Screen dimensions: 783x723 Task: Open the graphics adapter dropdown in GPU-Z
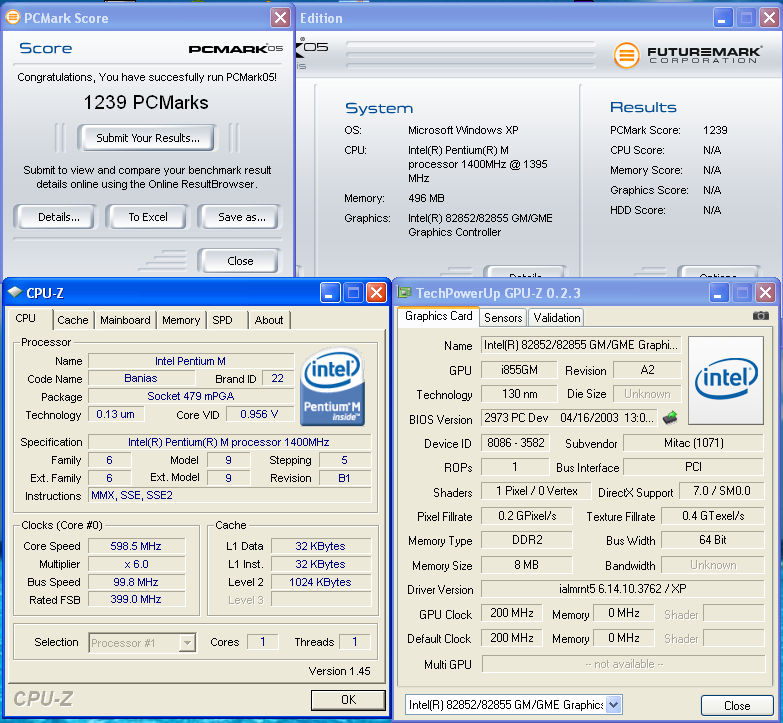pos(614,705)
